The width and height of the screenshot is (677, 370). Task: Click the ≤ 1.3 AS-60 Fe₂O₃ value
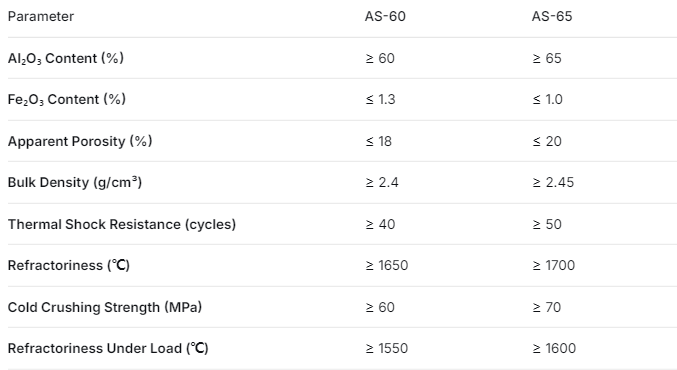point(380,99)
